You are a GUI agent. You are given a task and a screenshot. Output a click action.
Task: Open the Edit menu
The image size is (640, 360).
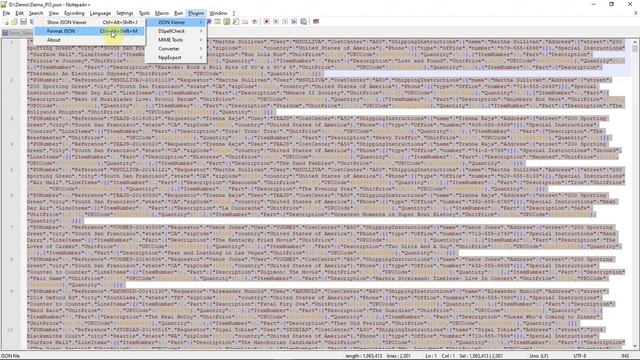point(19,13)
